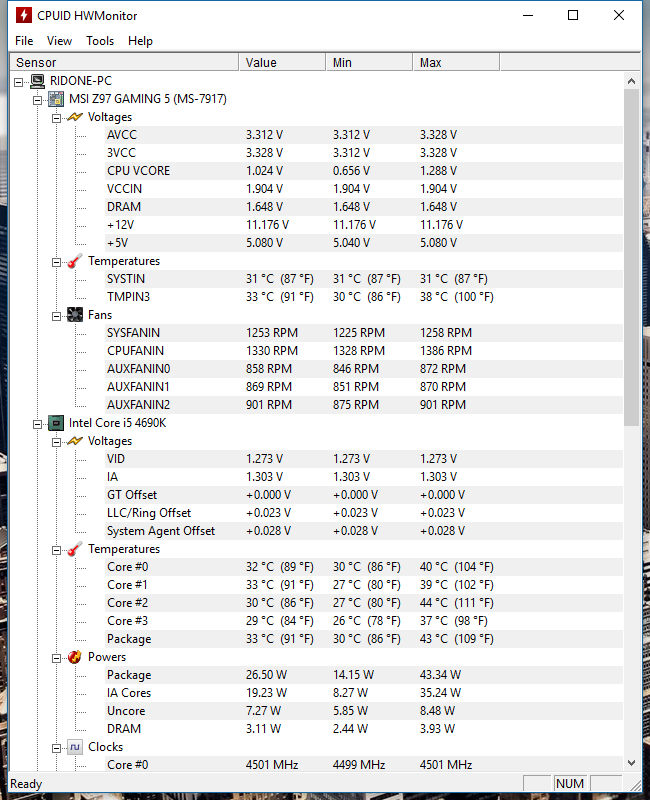Click the Intel Core i5 4690K chip icon

[56, 423]
